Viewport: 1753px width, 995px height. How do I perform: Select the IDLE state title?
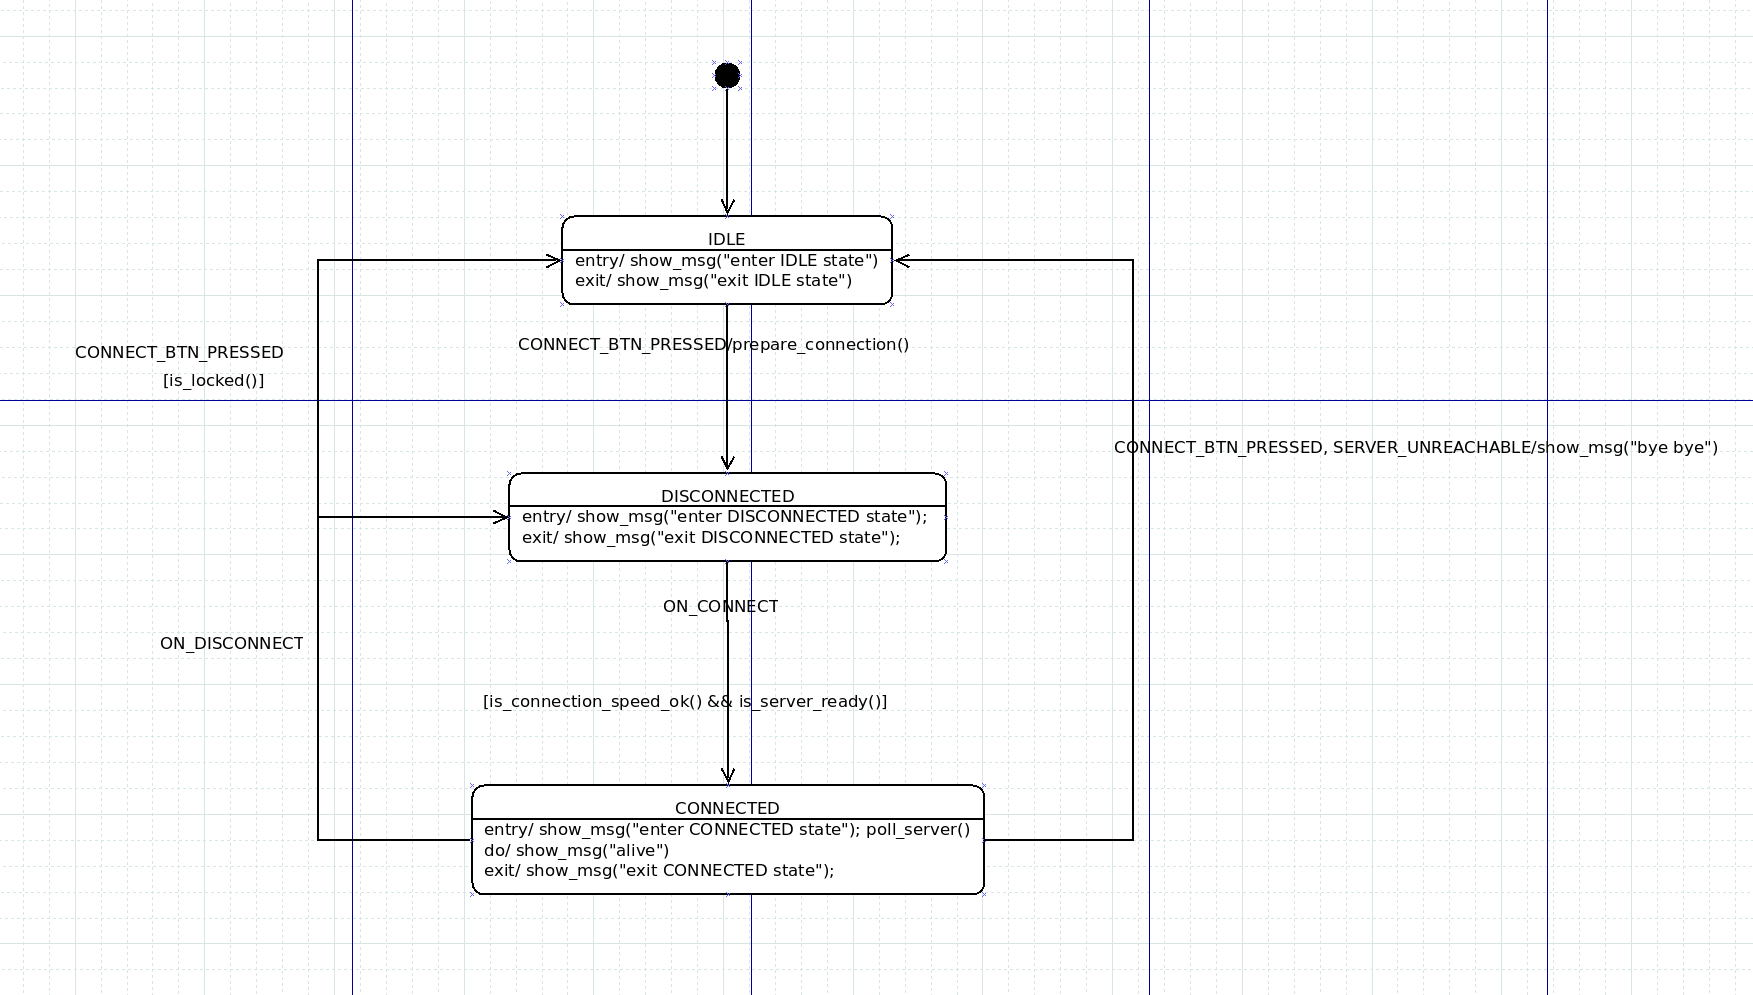coord(726,239)
